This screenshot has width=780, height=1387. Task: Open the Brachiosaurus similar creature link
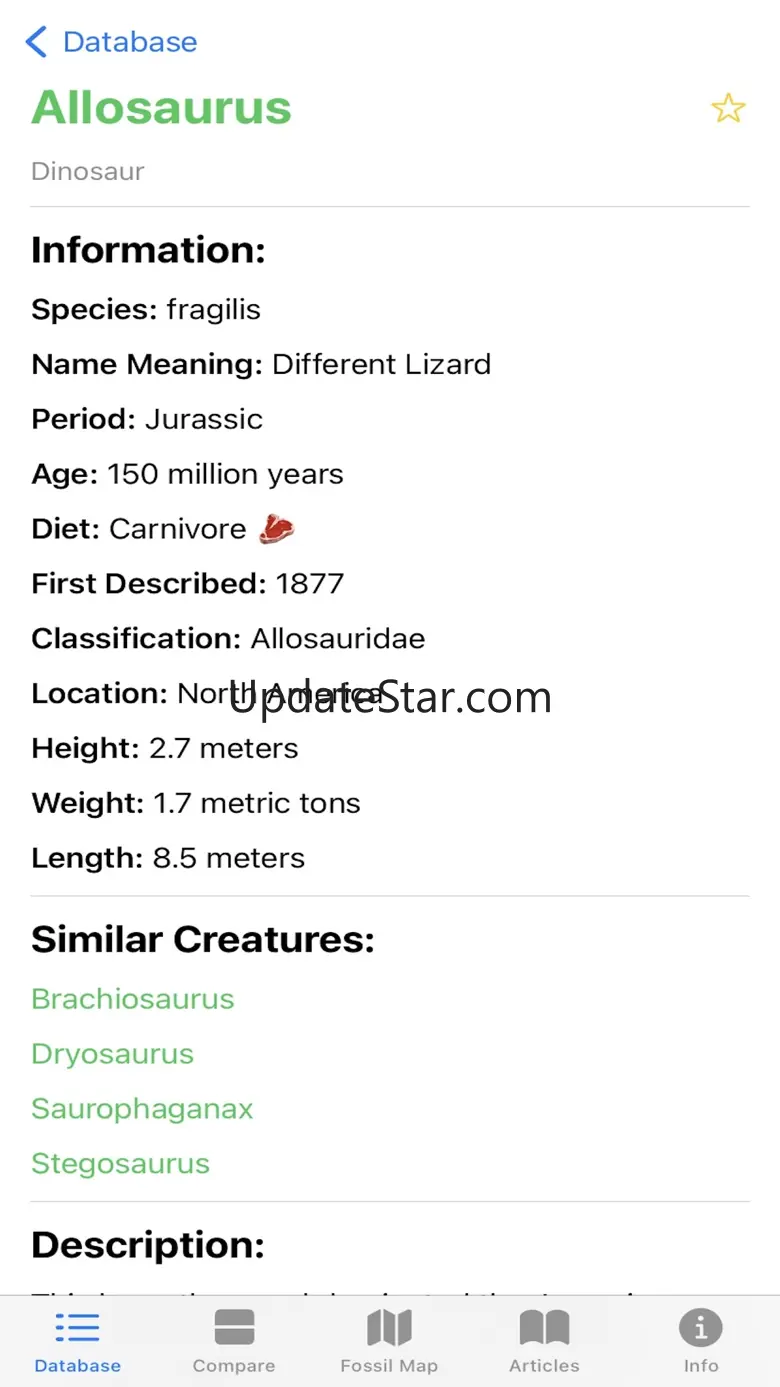133,999
